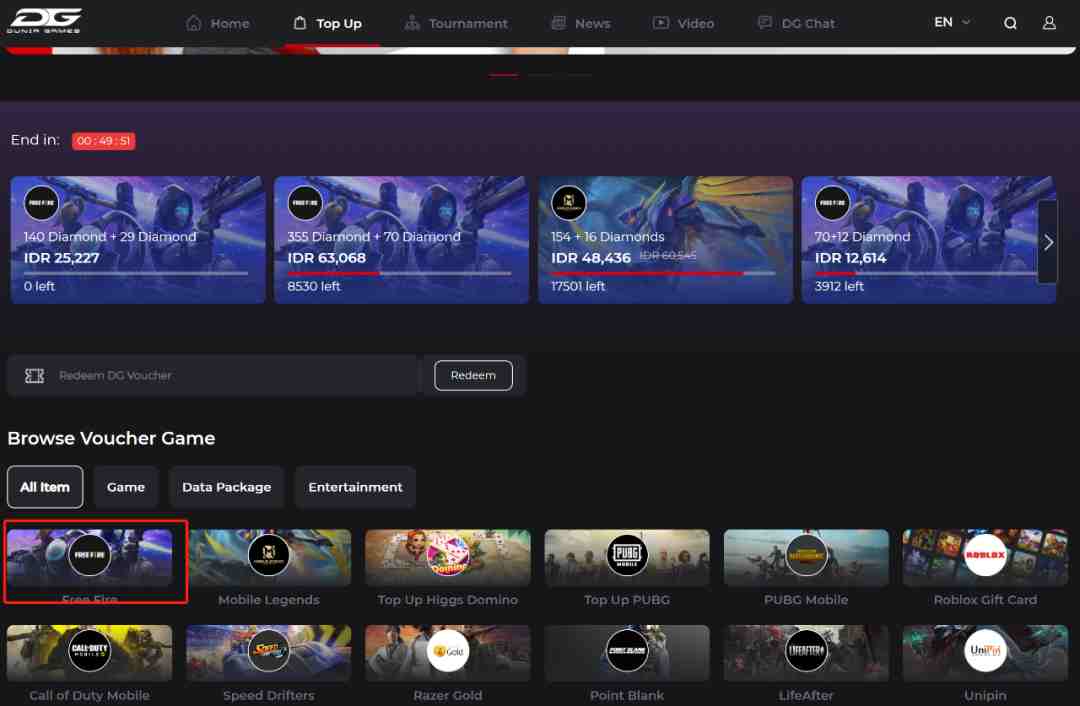This screenshot has width=1080, height=706.
Task: Select the Game filter tab
Action: [x=126, y=487]
